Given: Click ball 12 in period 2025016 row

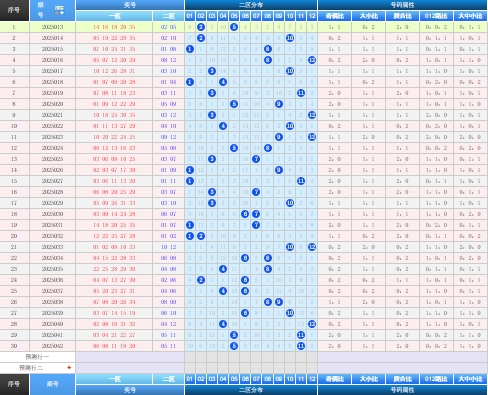Looking at the screenshot, I should 312,60.
